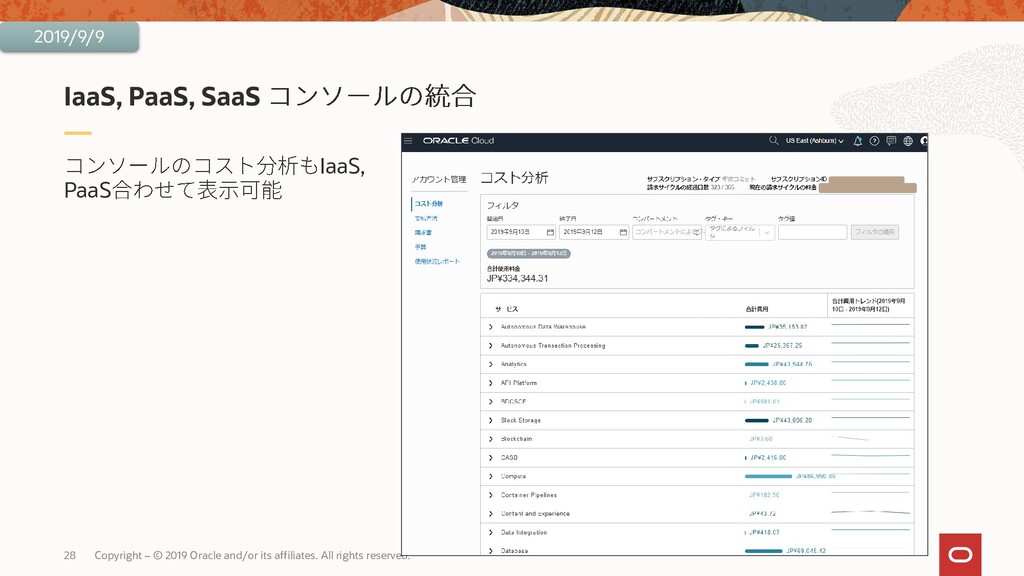Click the JP¥418.07 Data Integration cost
This screenshot has height=576, width=1024.
click(x=764, y=532)
